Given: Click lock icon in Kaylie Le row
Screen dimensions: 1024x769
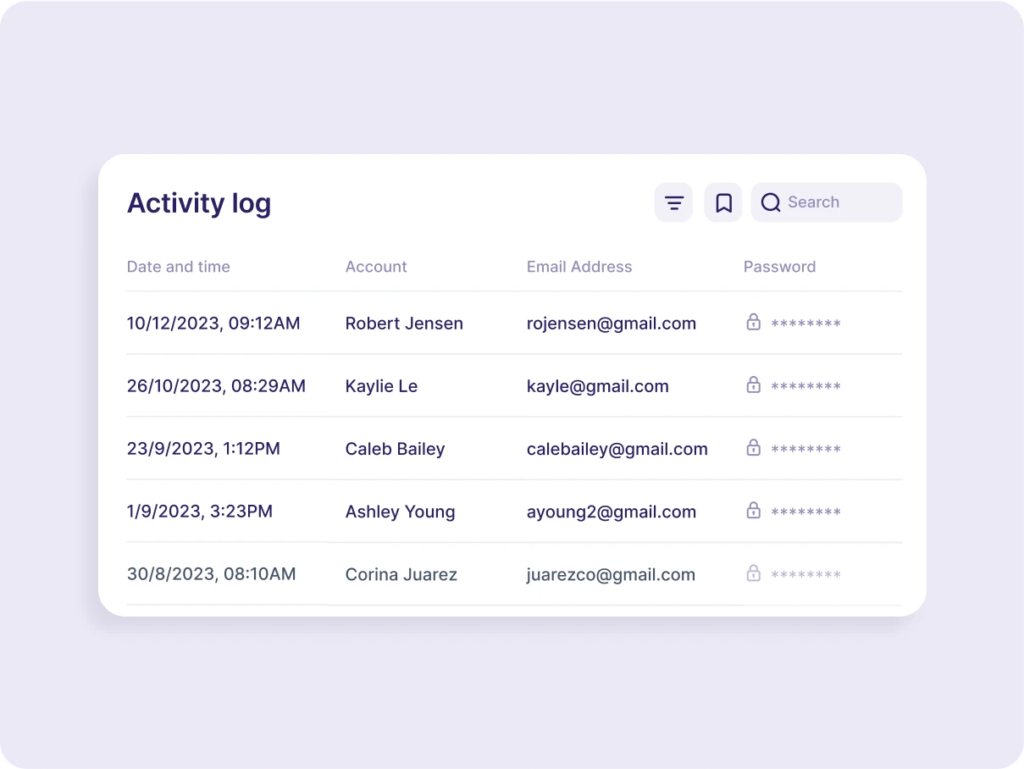Looking at the screenshot, I should pos(753,384).
